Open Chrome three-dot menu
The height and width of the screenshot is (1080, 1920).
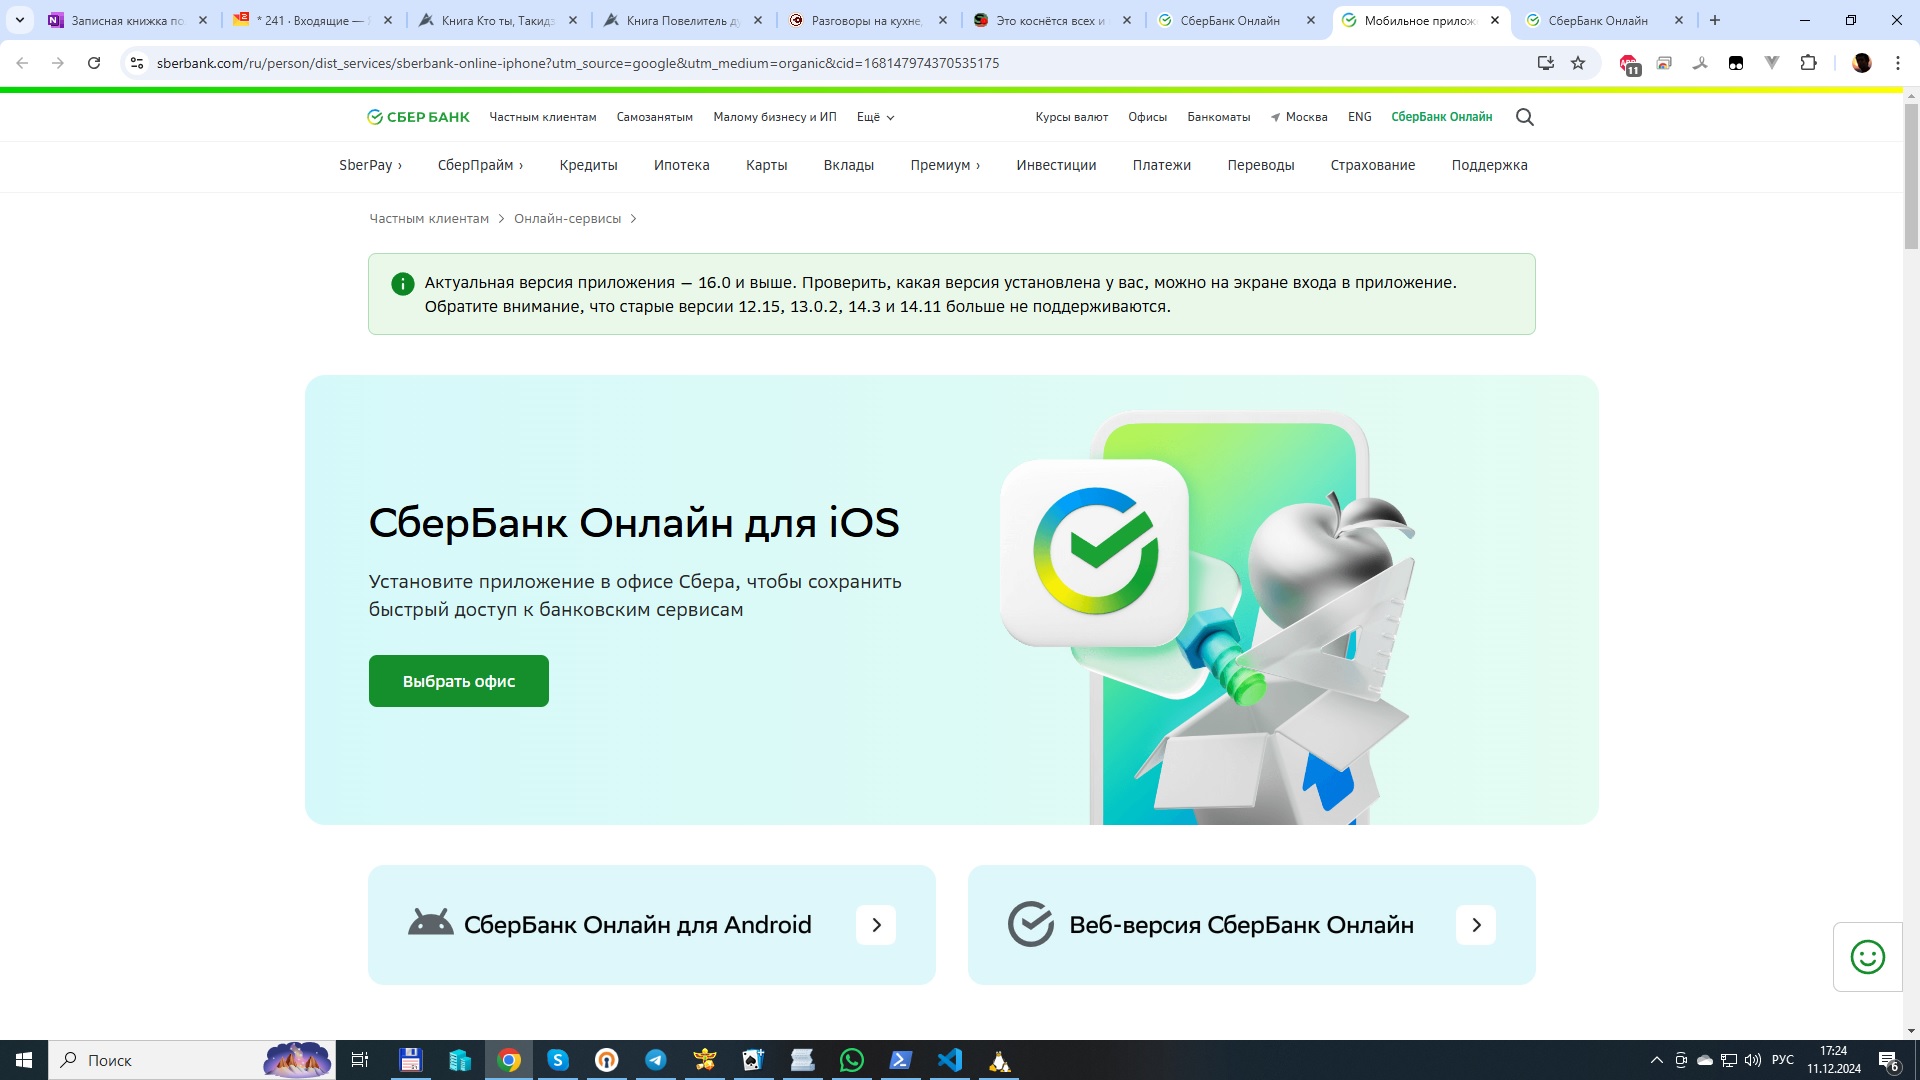point(1897,63)
